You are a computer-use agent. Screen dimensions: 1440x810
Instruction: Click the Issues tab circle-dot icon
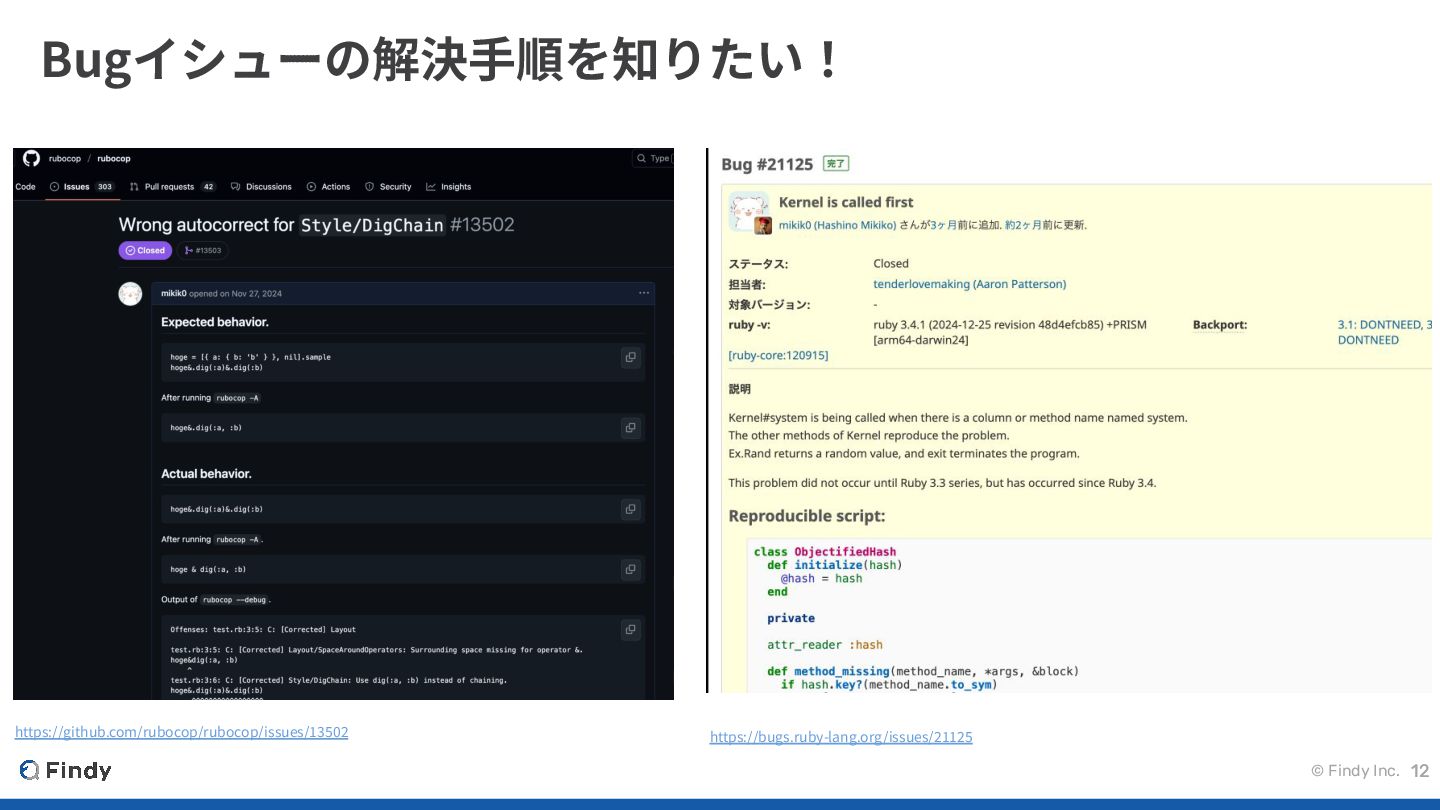point(54,187)
